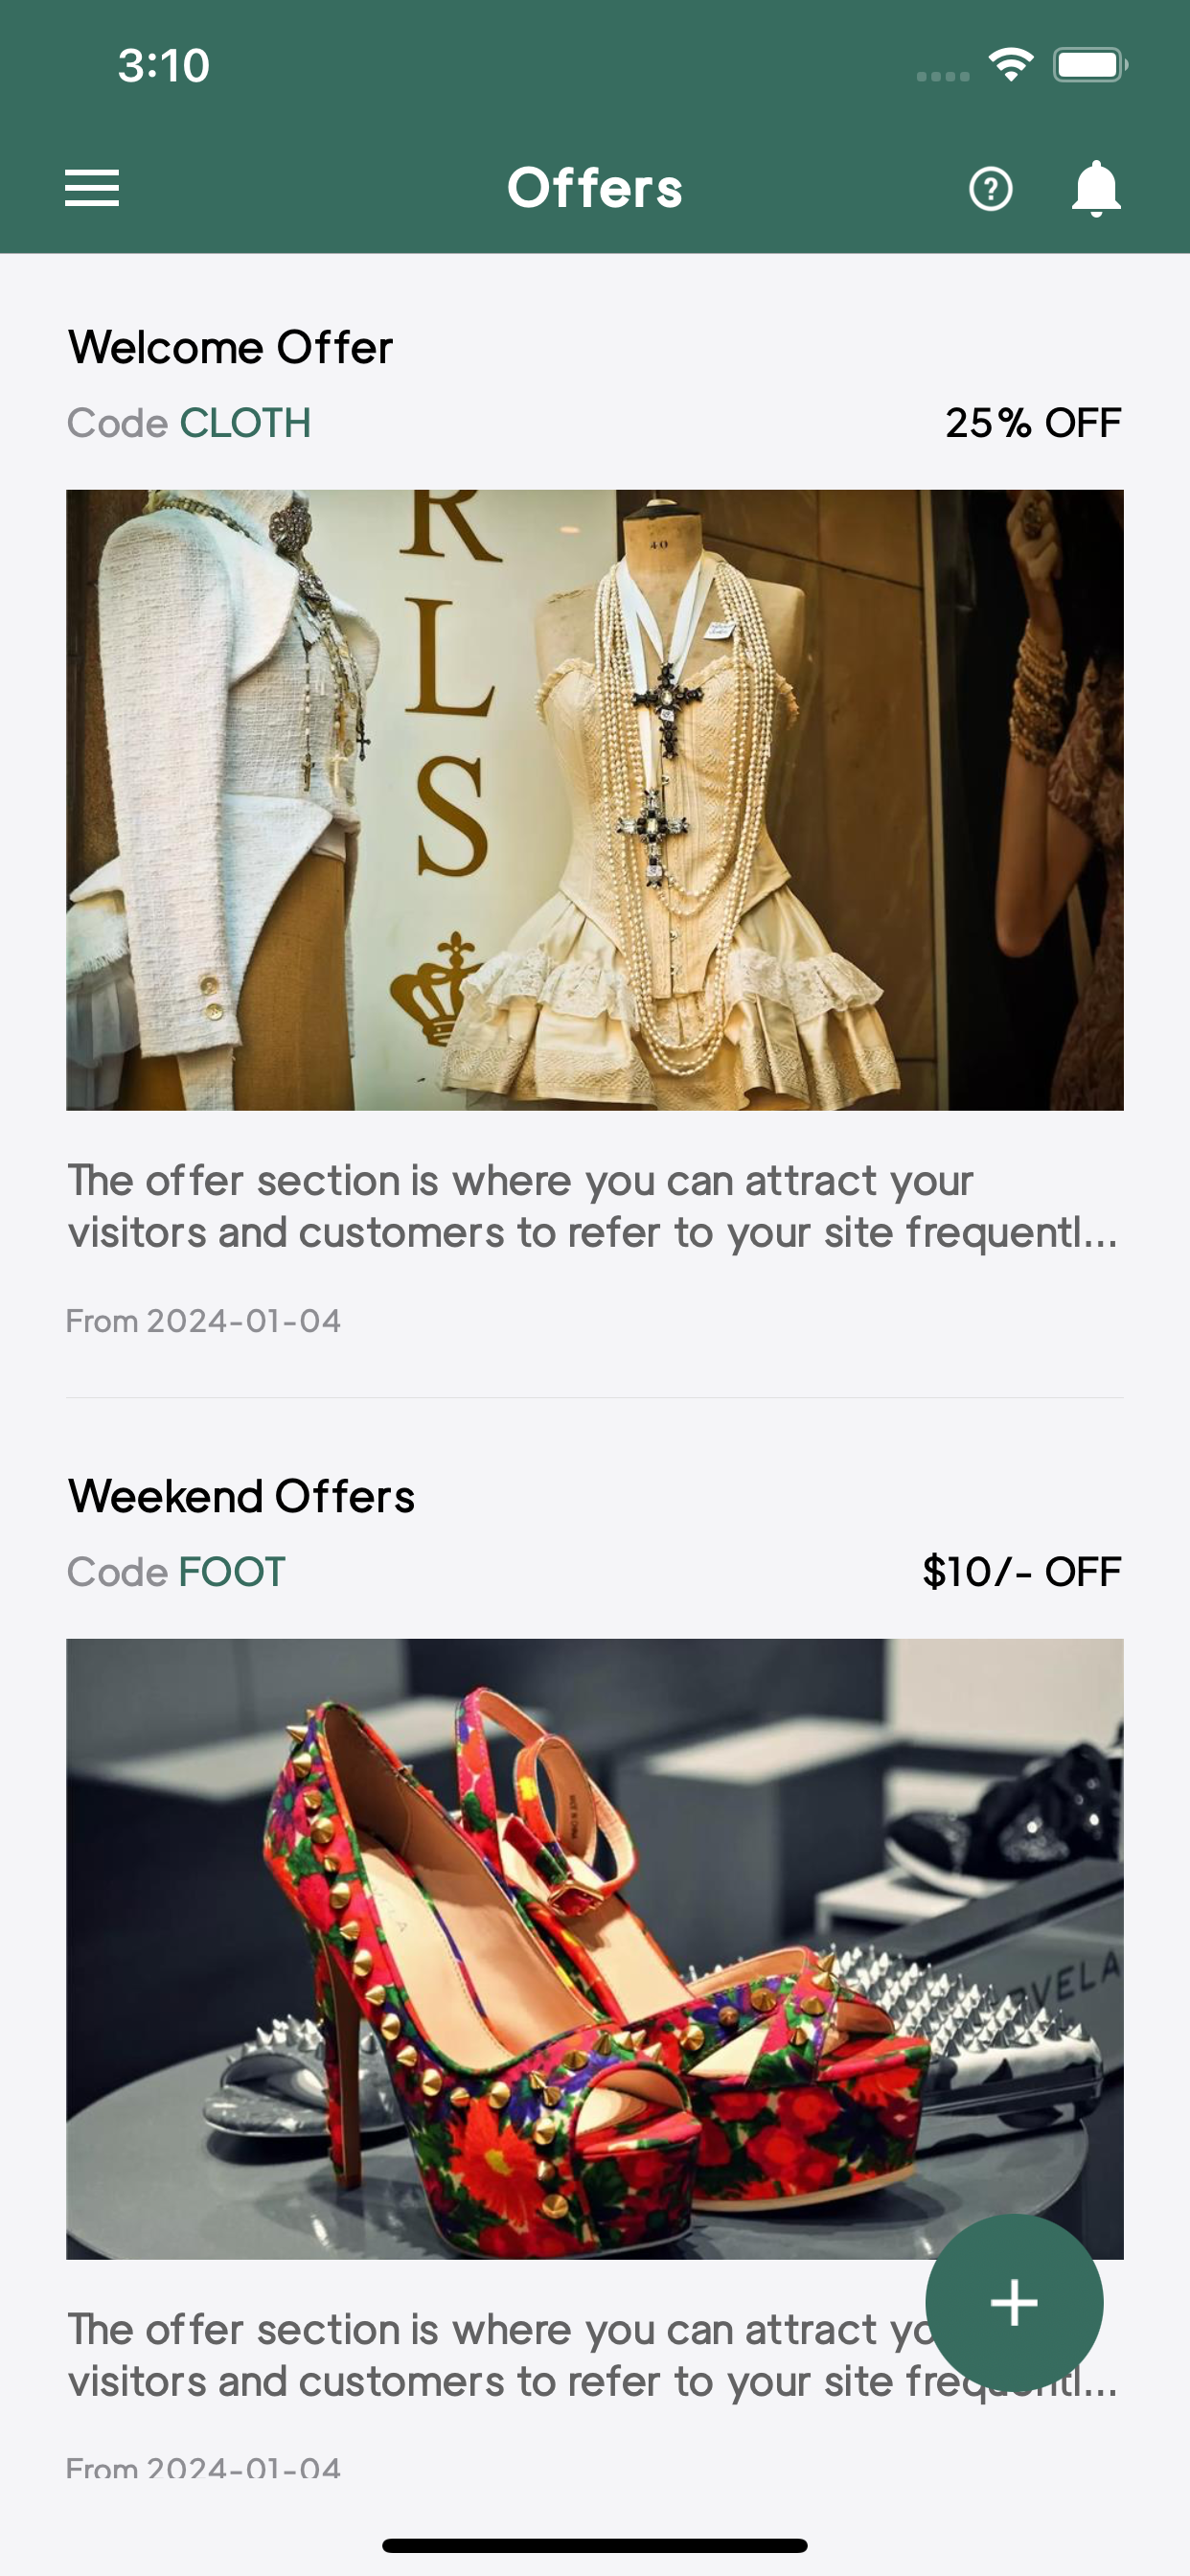Open the Weekend Offers title
1190x2576 pixels.
(x=241, y=1497)
